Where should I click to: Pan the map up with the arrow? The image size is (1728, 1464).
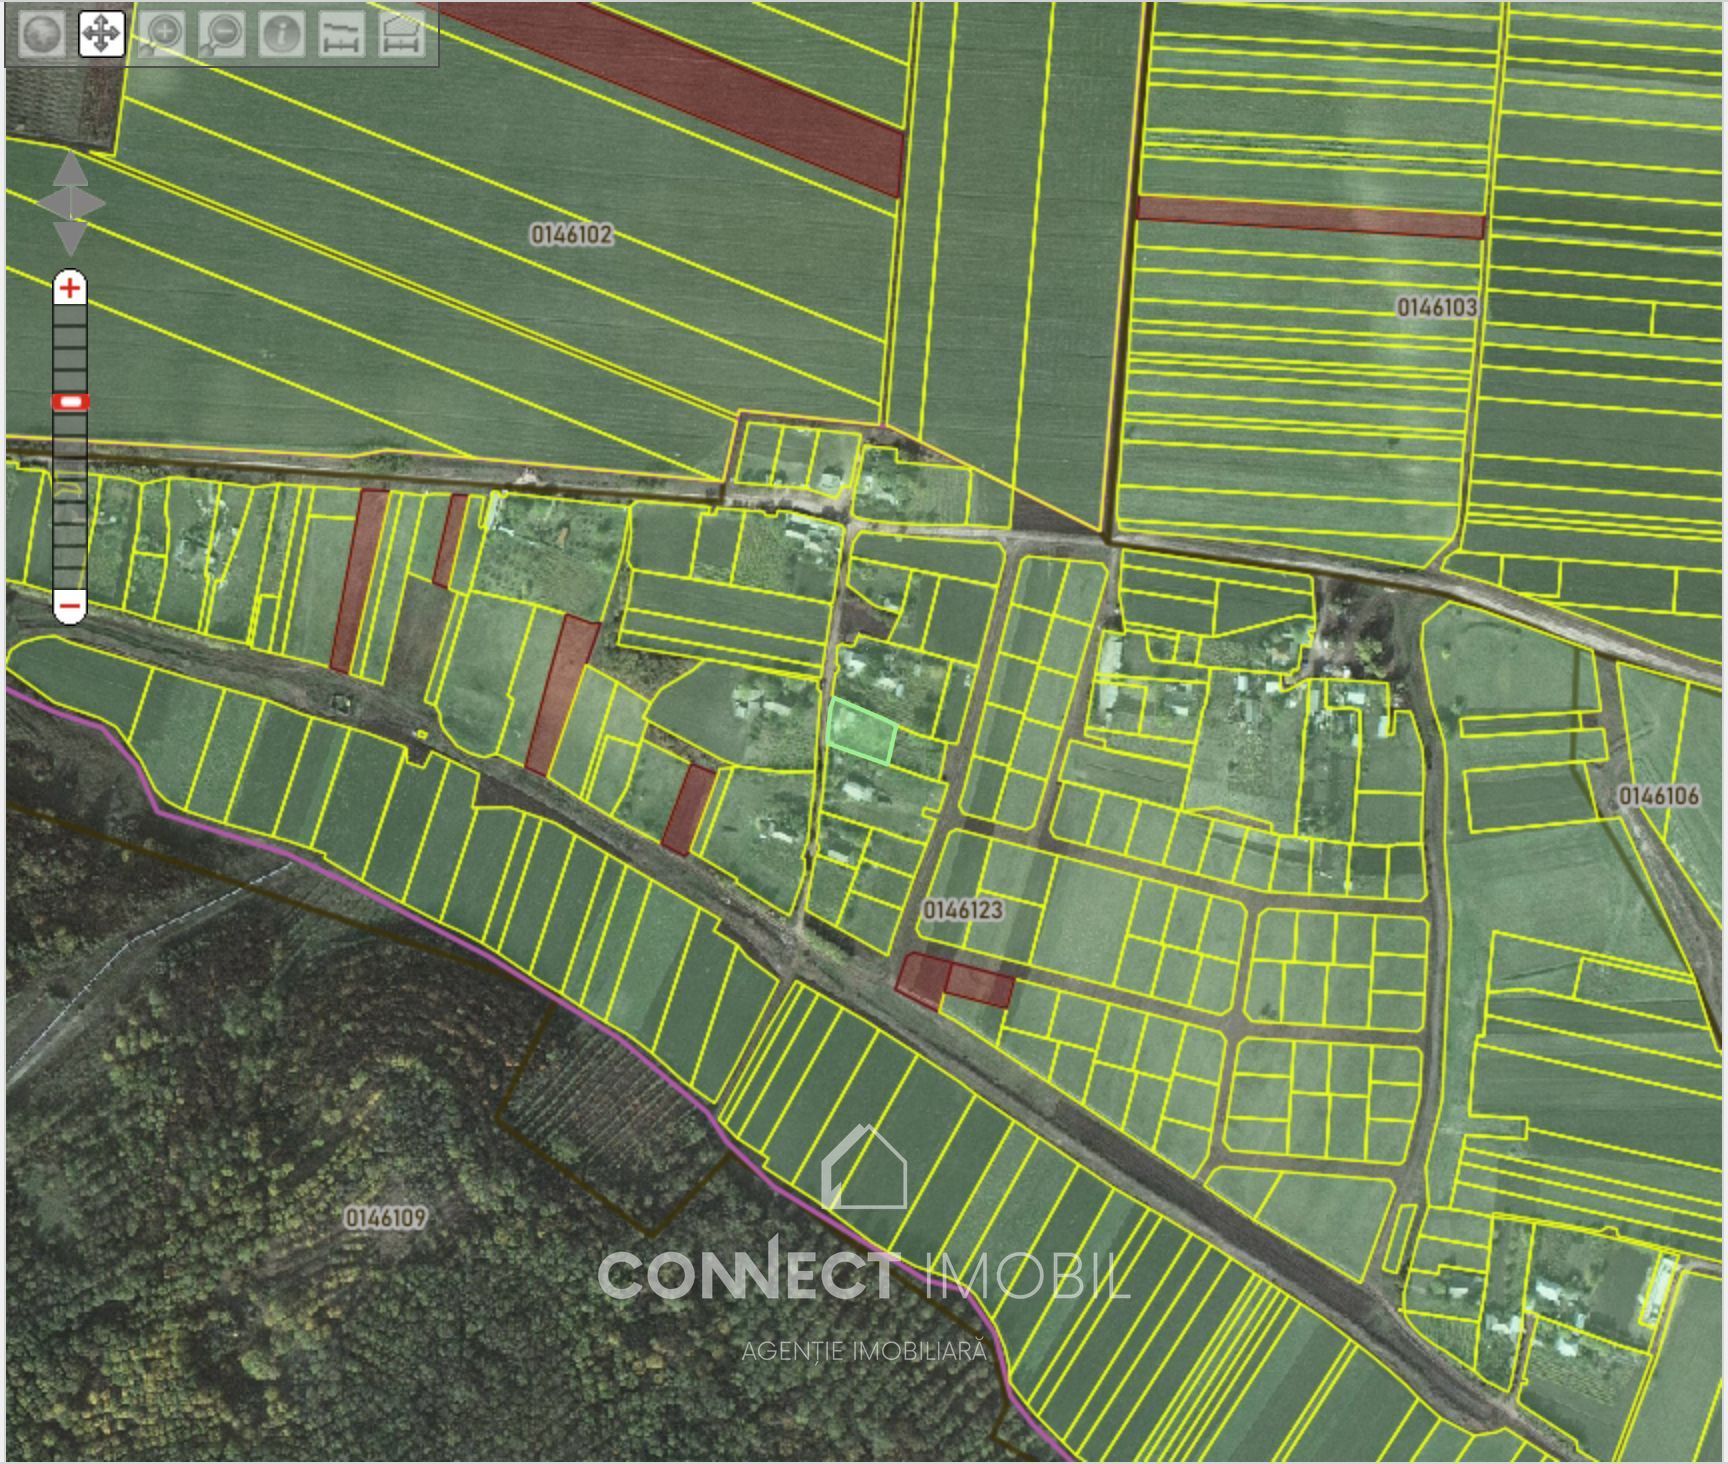pyautogui.click(x=70, y=170)
